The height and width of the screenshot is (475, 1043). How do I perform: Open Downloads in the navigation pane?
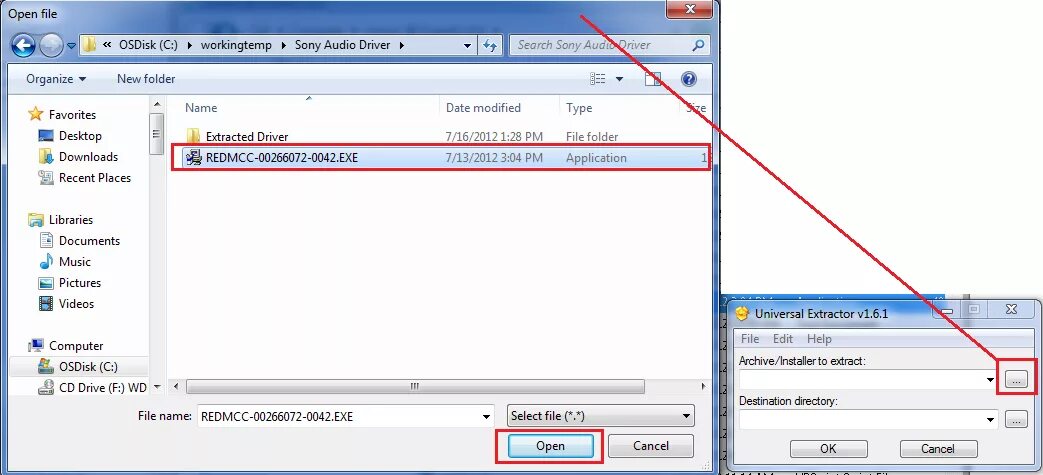[88, 157]
